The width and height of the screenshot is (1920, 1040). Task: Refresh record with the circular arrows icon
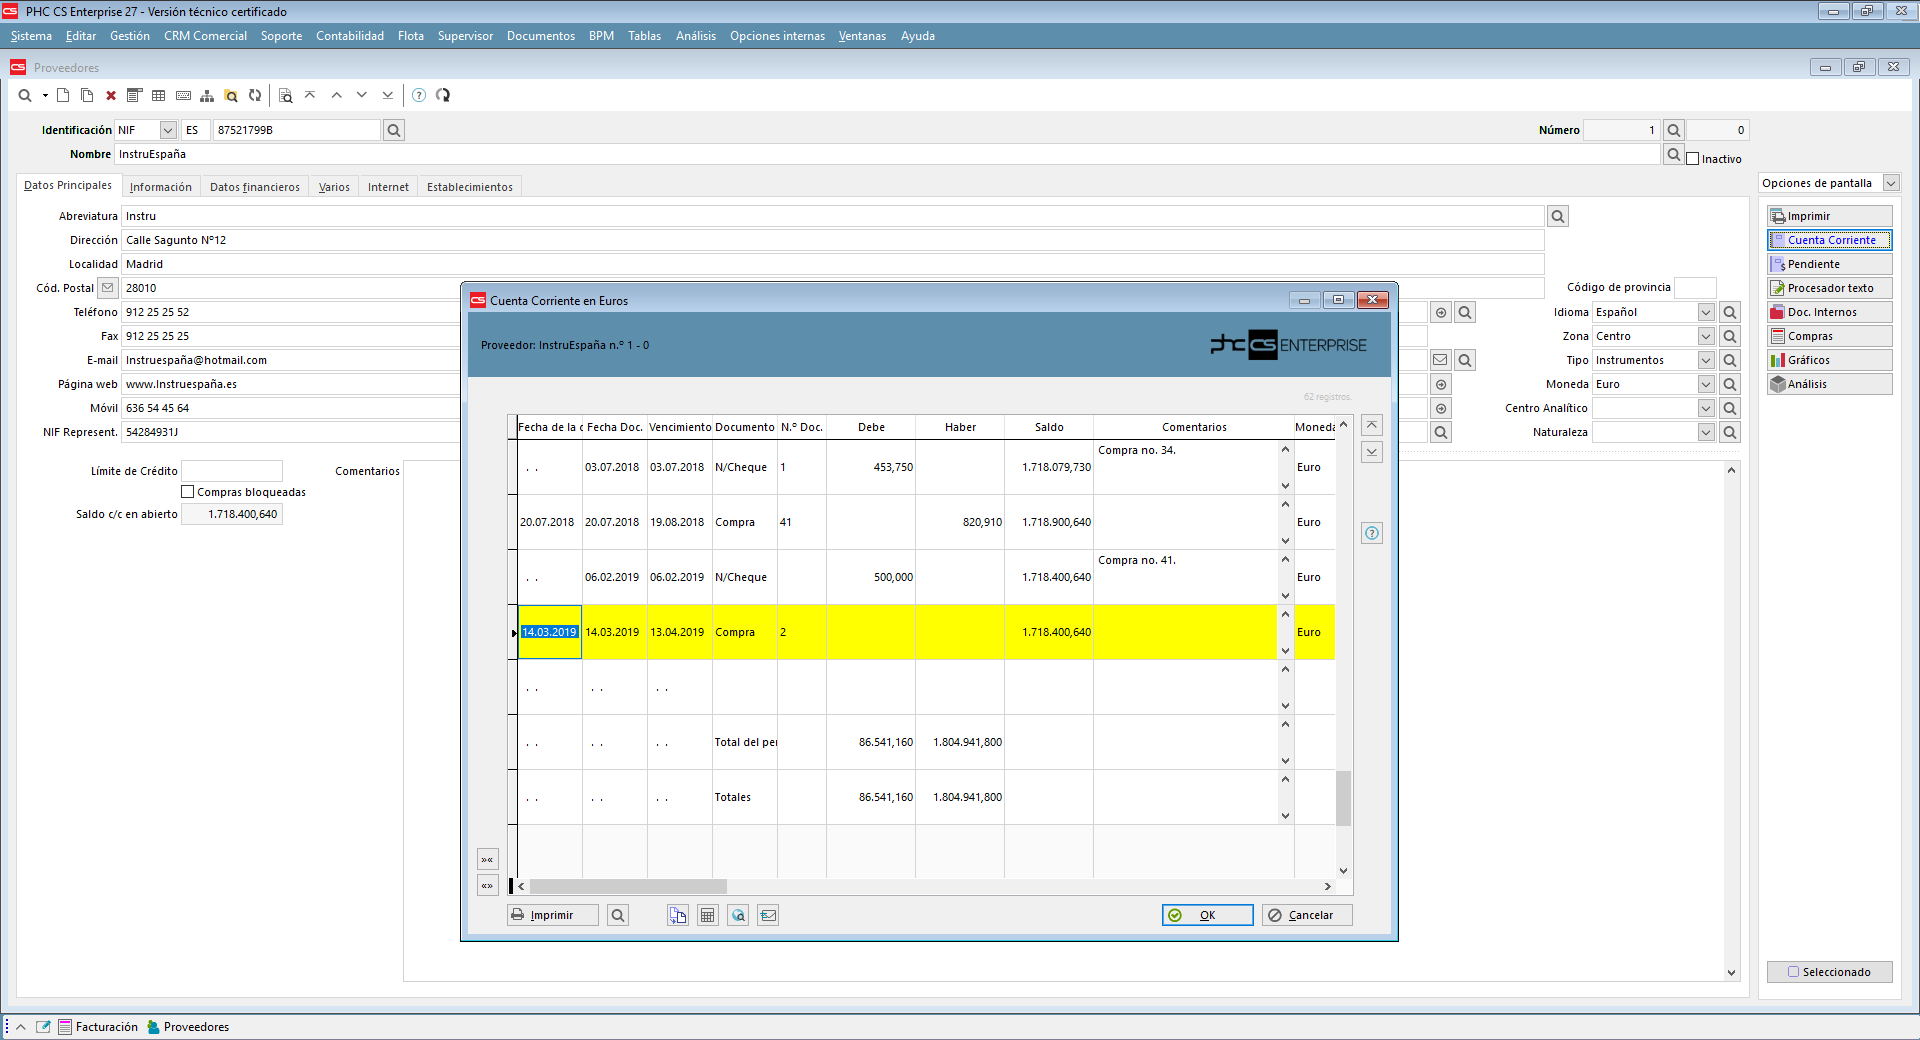[255, 96]
